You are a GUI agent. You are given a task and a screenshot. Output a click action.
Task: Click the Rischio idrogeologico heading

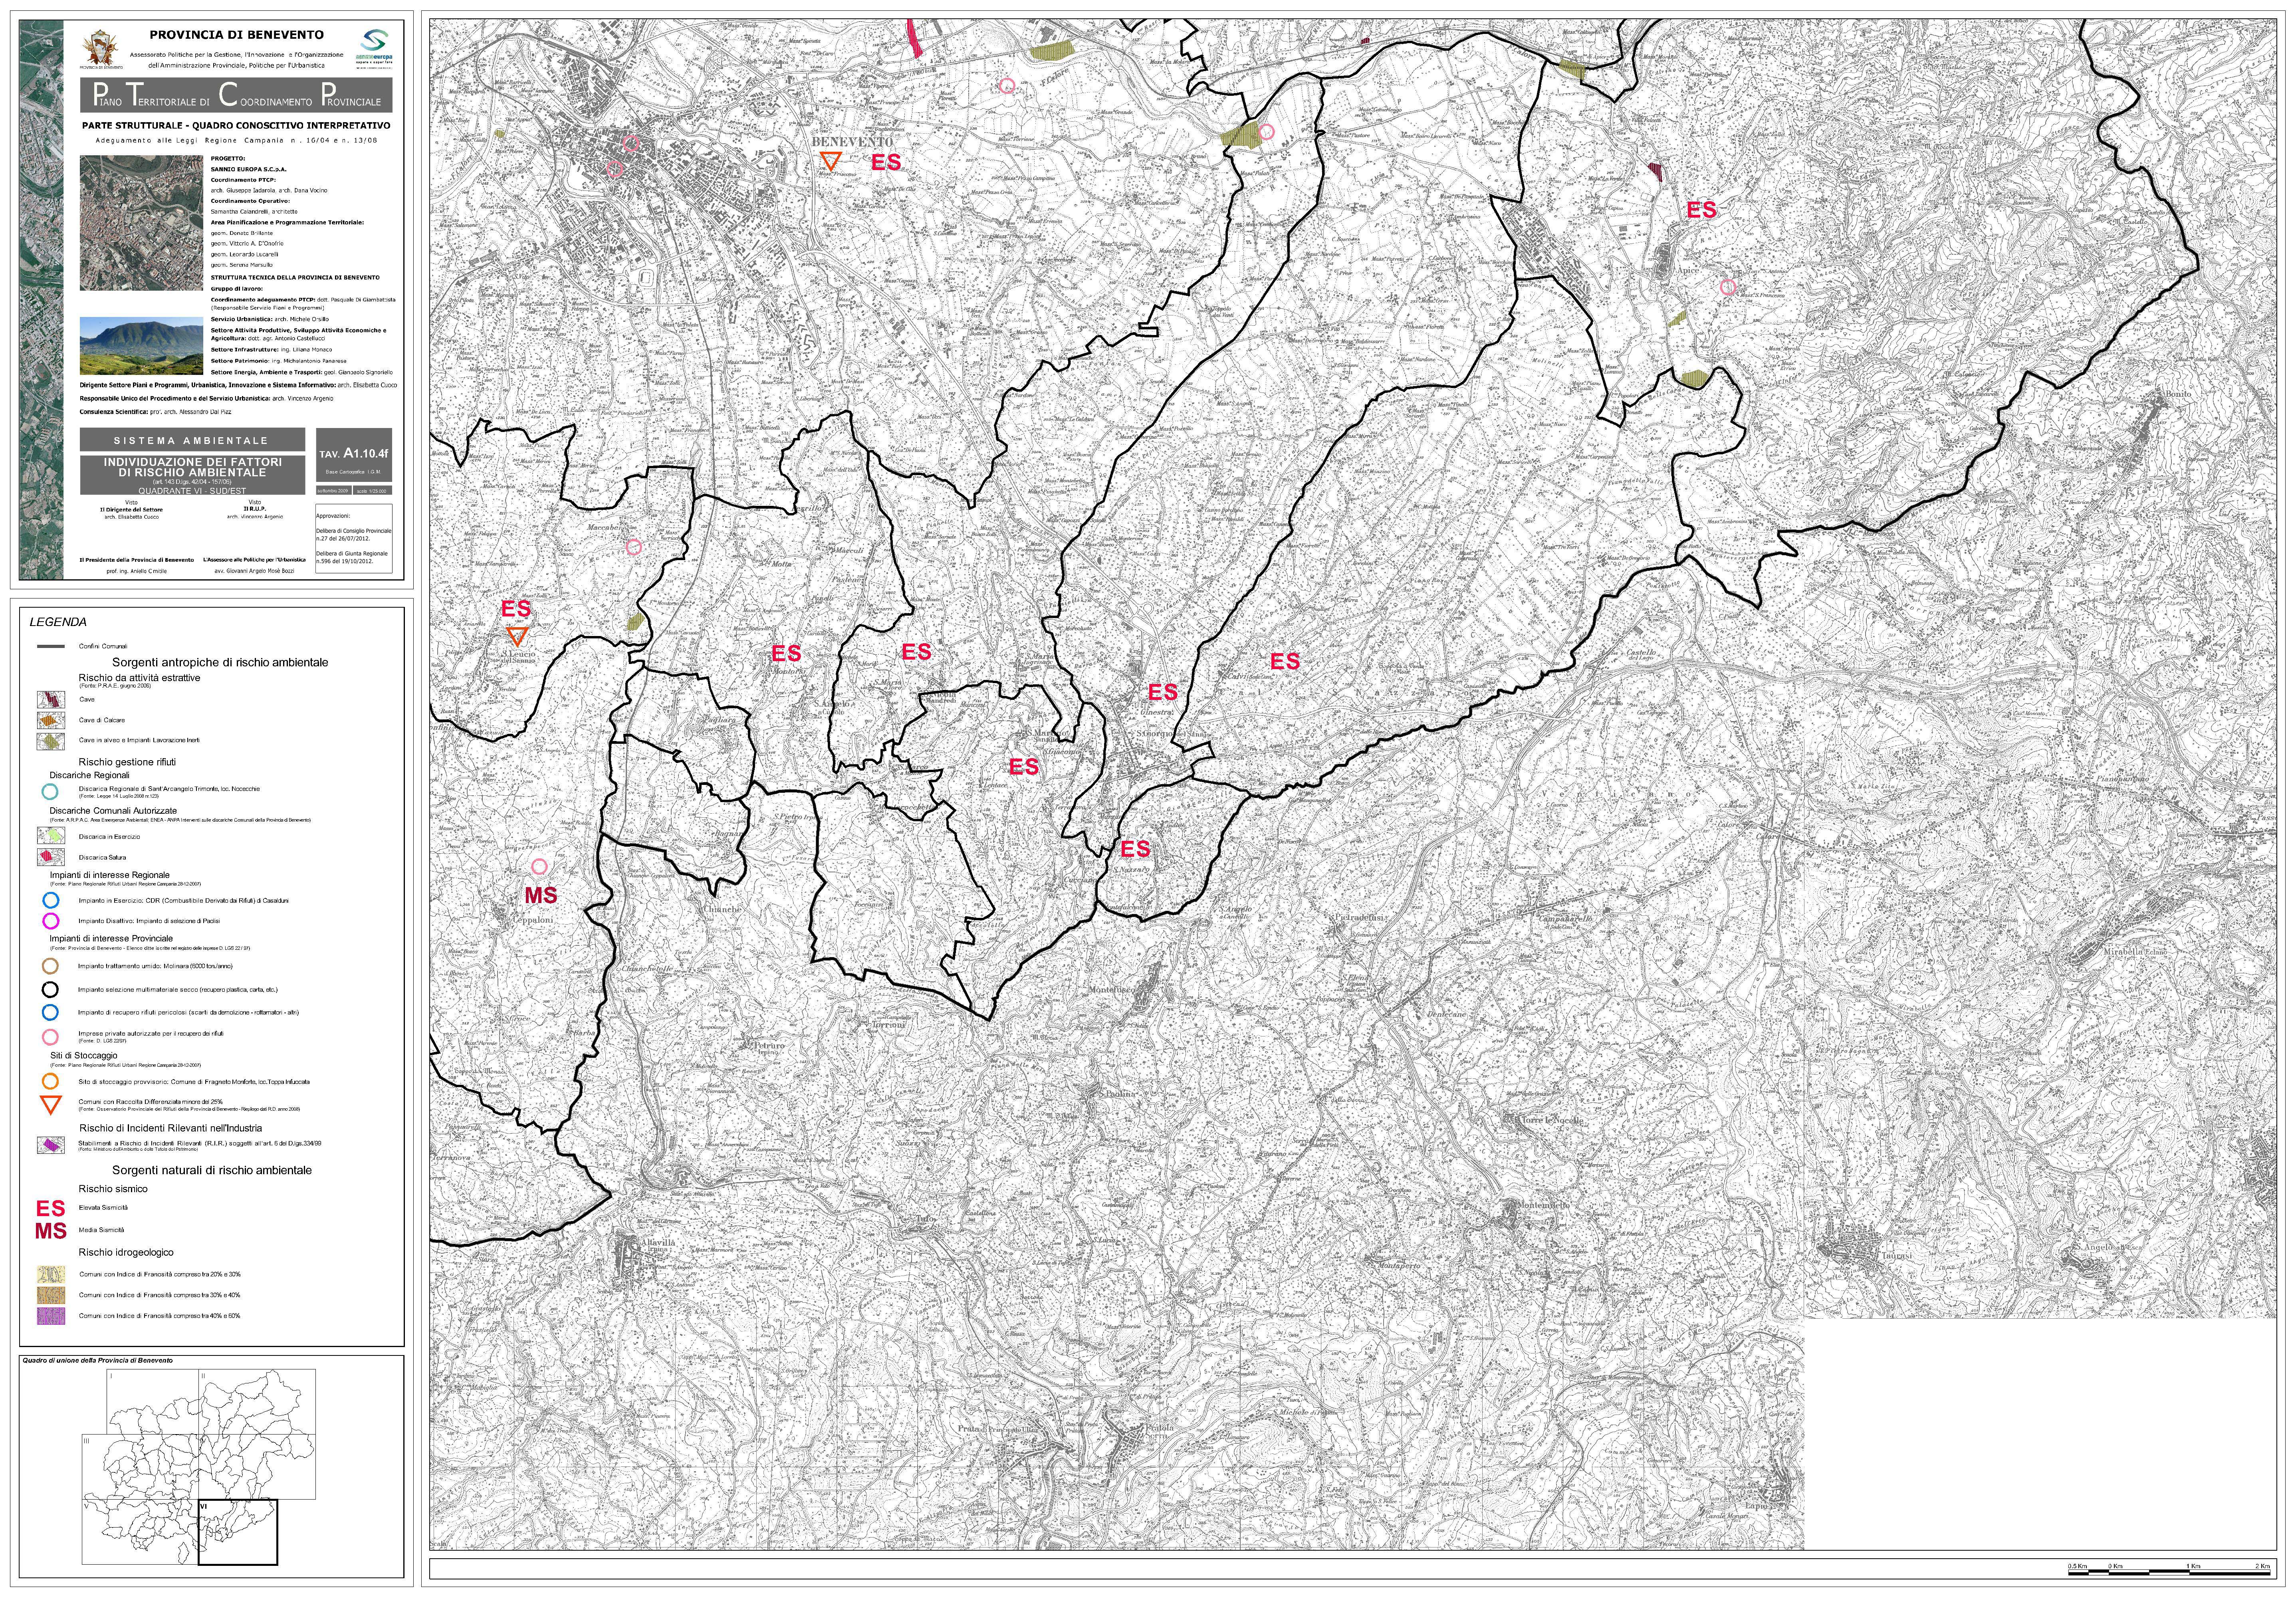(x=126, y=1252)
